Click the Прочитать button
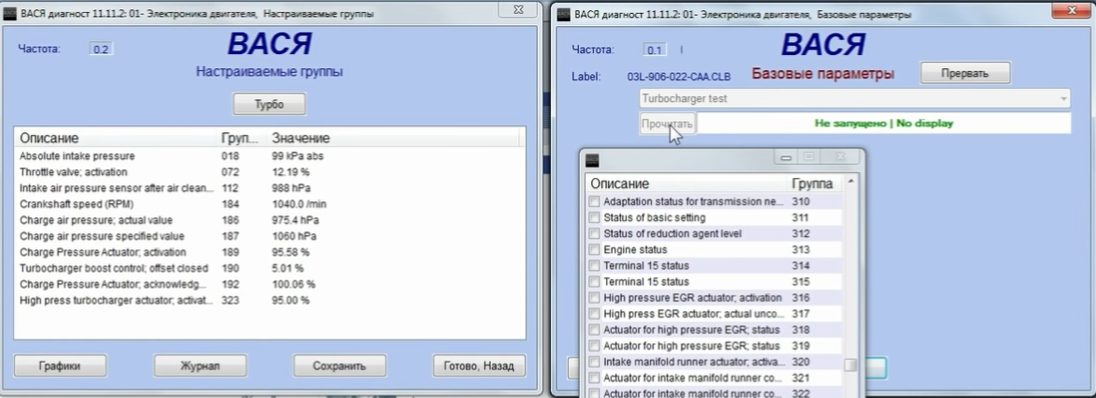This screenshot has height=398, width=1096. [668, 123]
